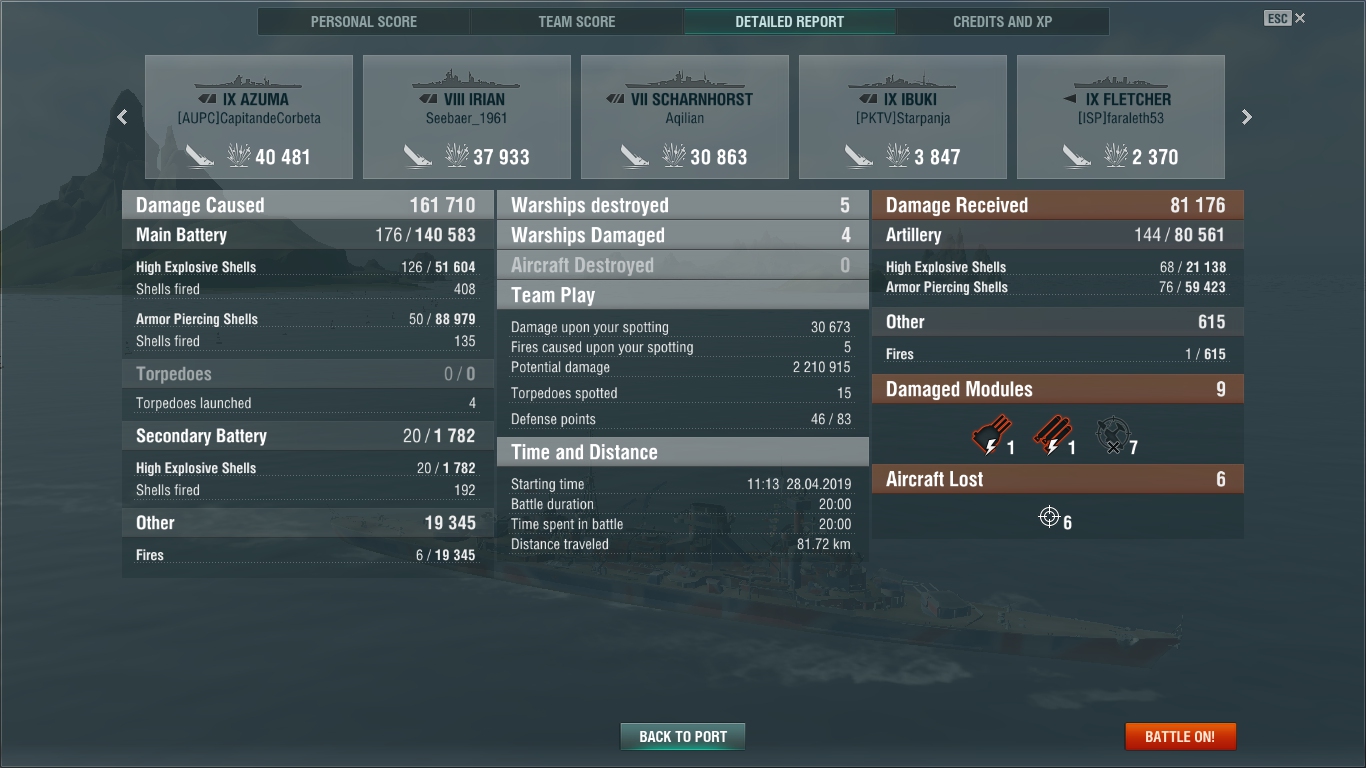Click the spotter aircraft lost crosshair icon
1366x768 pixels.
click(x=1049, y=517)
